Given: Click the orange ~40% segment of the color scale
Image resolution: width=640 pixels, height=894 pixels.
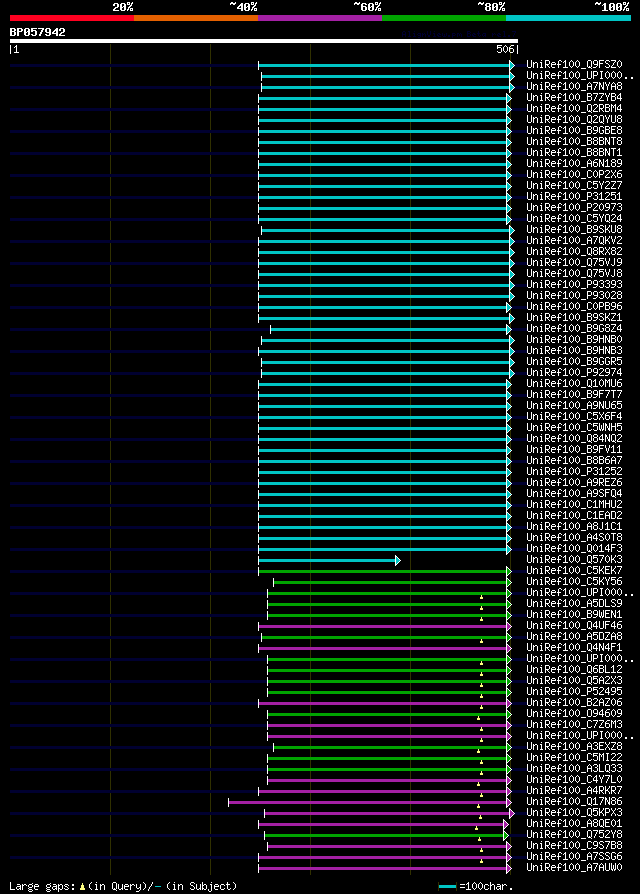Looking at the screenshot, I should (x=196, y=18).
